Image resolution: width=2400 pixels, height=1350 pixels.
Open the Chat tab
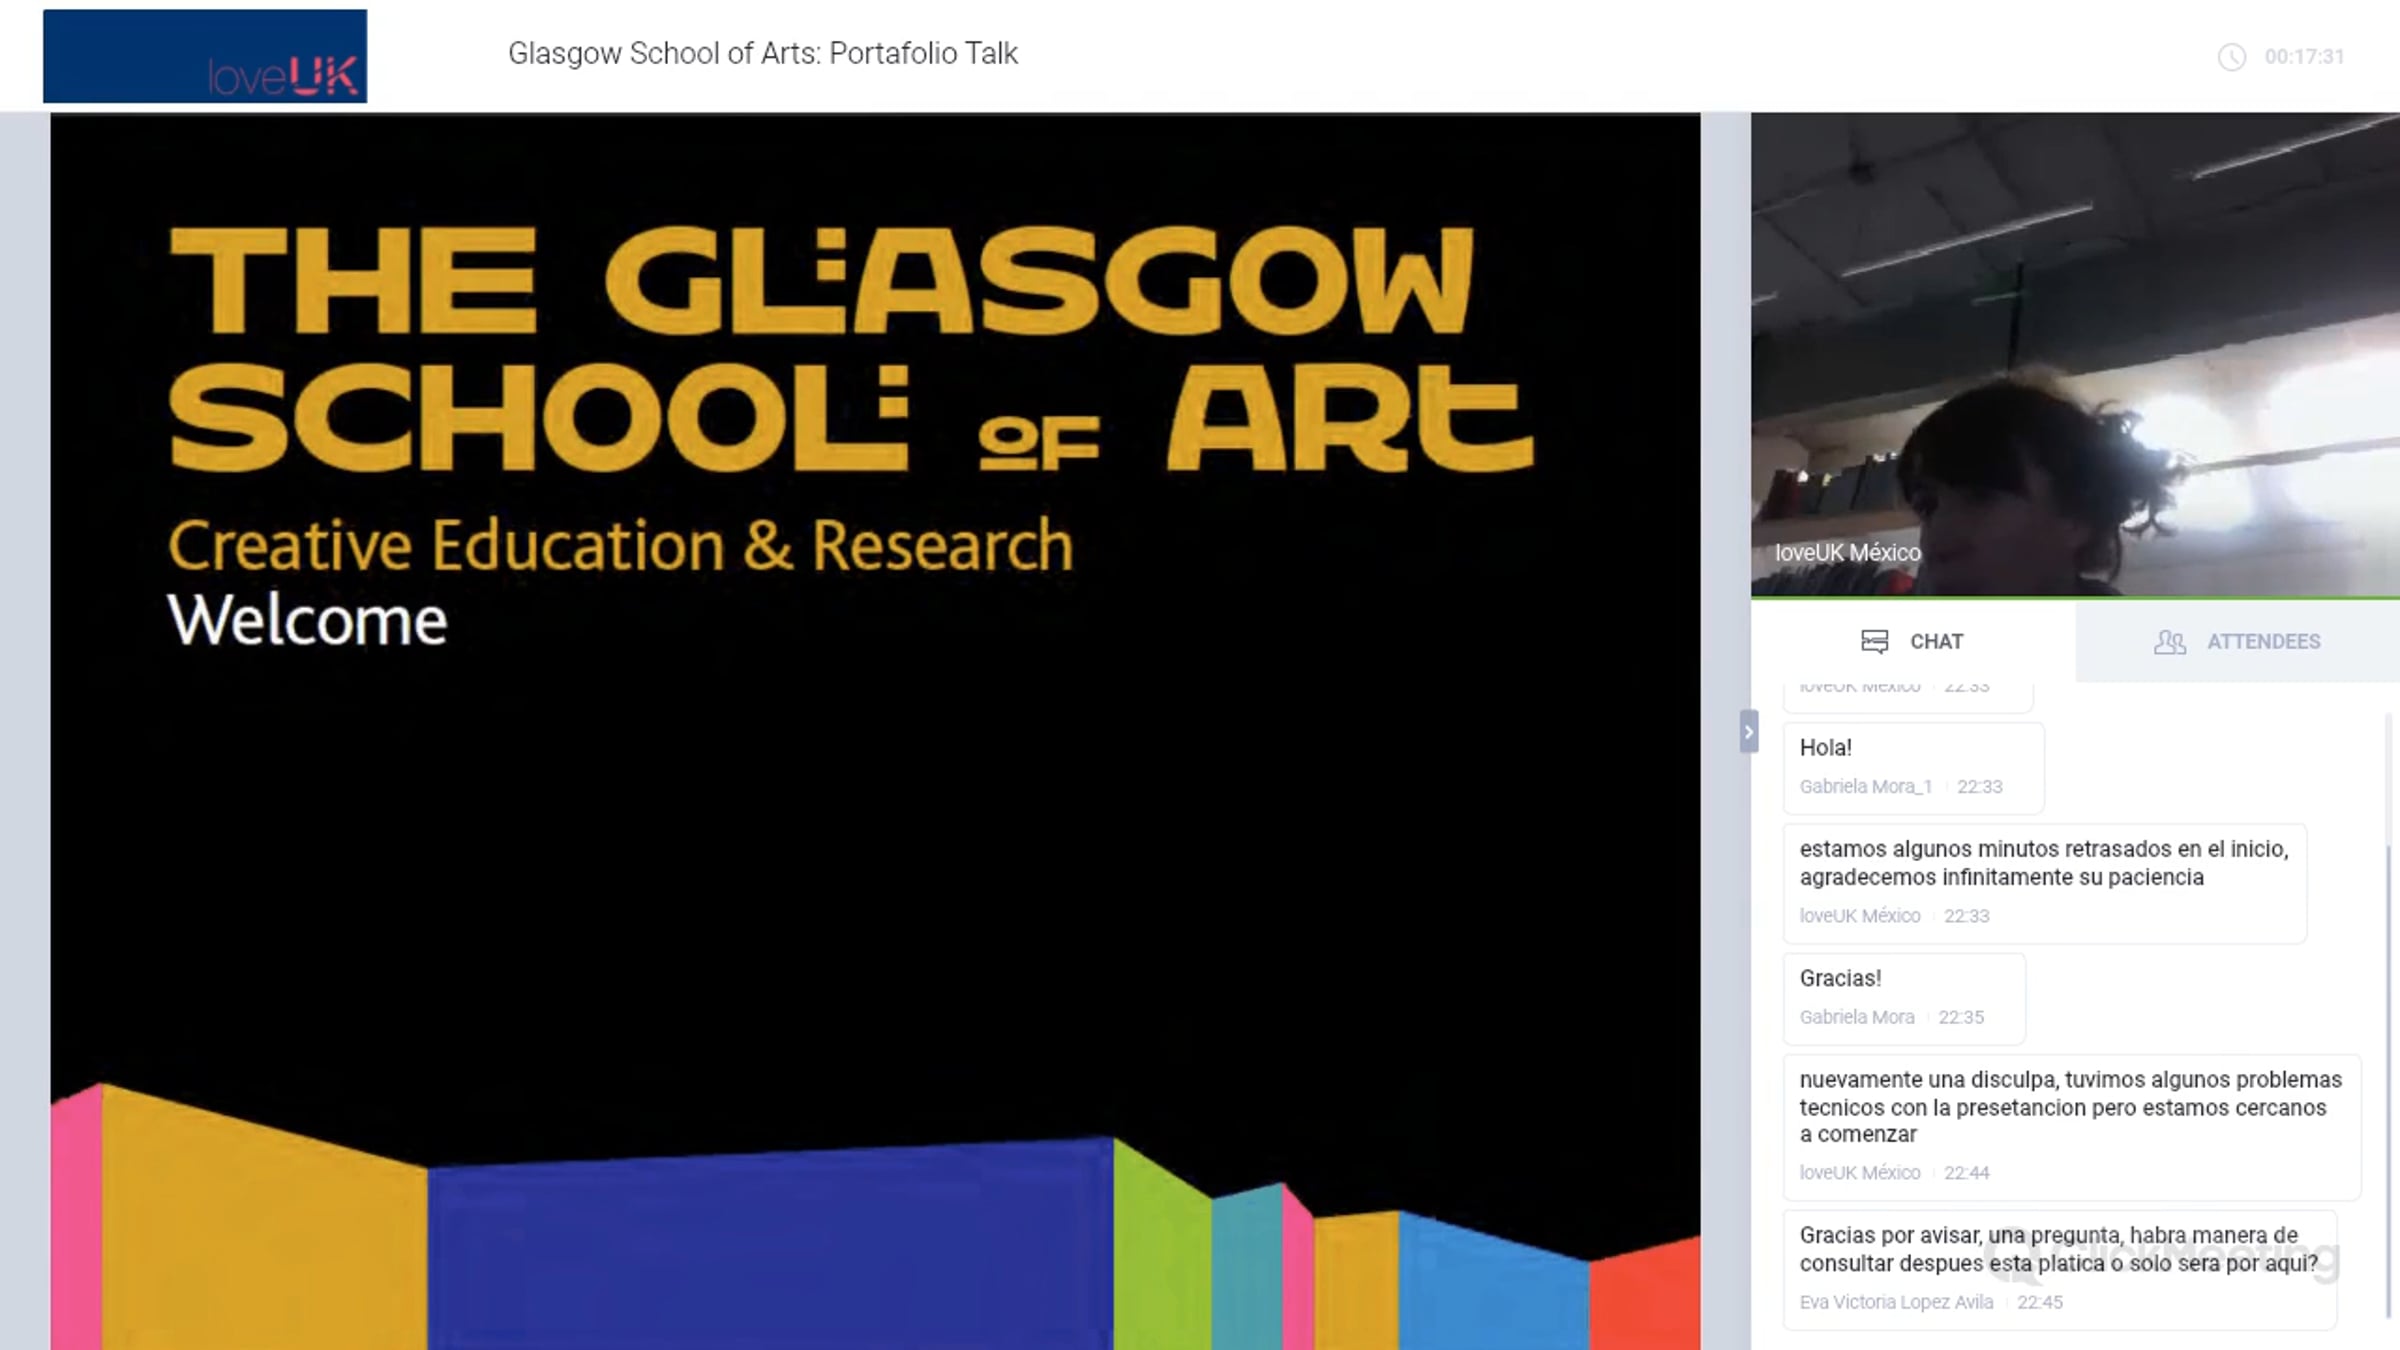coord(1913,641)
